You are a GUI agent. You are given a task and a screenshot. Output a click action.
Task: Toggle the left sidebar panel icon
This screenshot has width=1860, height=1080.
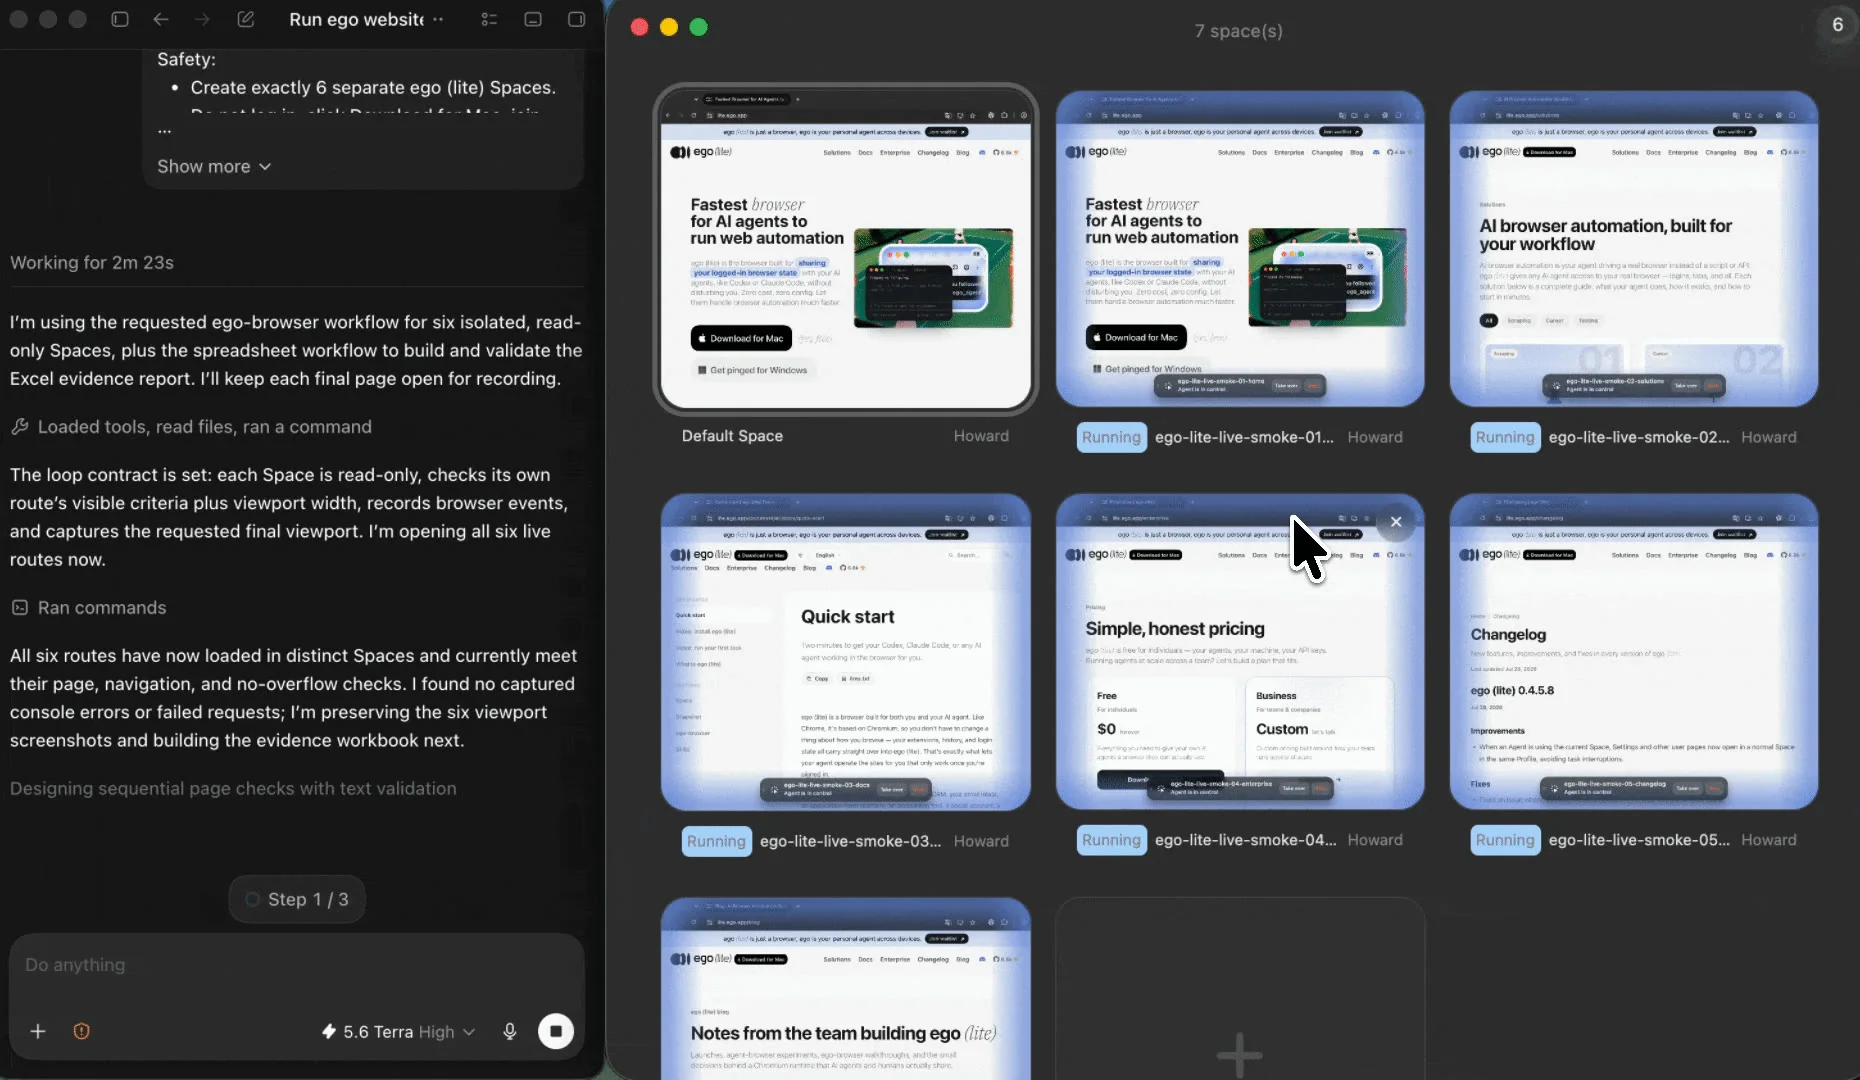click(120, 19)
